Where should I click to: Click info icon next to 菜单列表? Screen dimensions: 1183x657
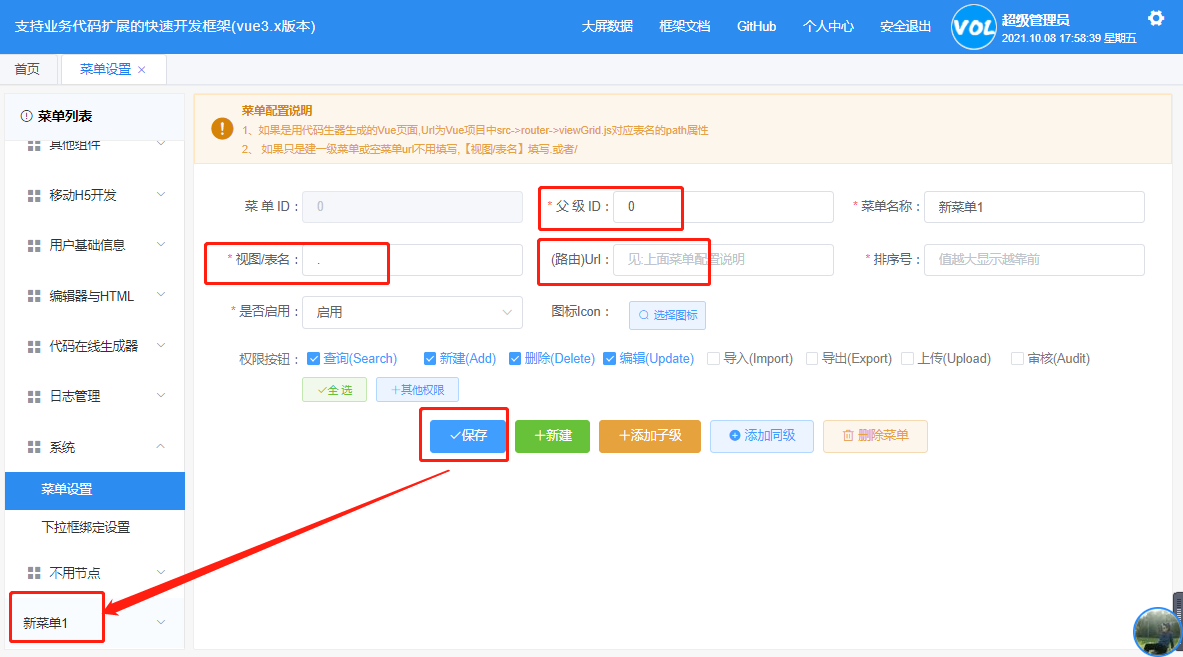pyautogui.click(x=26, y=116)
